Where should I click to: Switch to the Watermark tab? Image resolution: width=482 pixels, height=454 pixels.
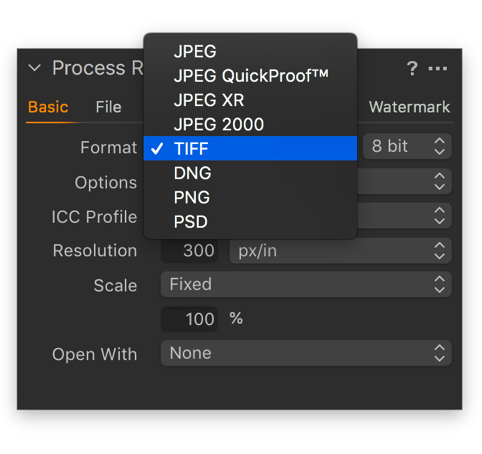(x=409, y=107)
